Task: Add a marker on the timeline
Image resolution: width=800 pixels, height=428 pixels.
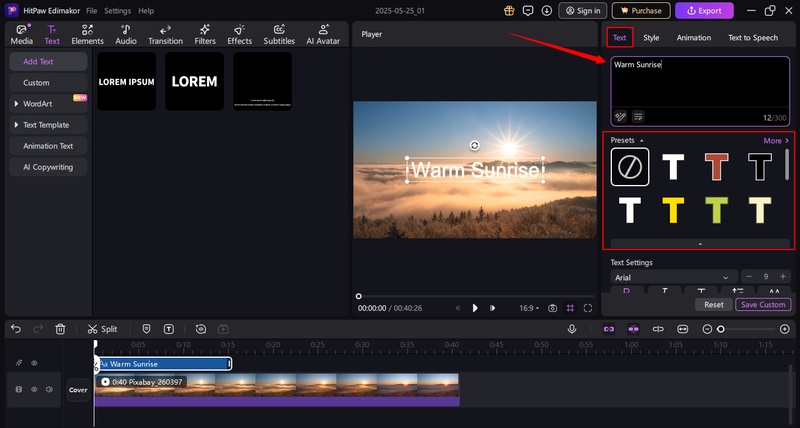Action: click(x=146, y=329)
